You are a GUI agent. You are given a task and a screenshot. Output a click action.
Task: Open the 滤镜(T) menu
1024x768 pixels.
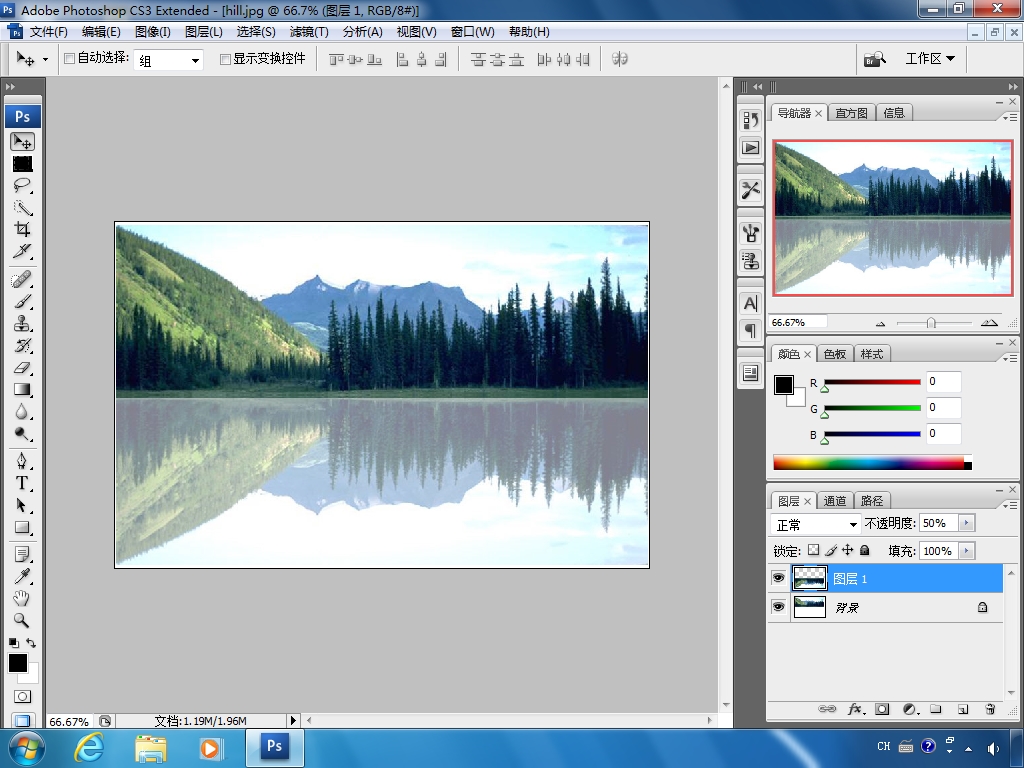(x=309, y=32)
